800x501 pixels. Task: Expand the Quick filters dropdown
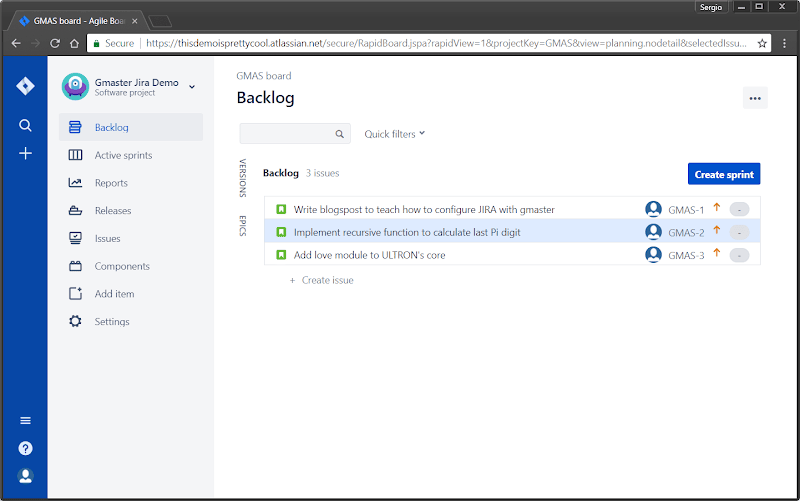[x=394, y=134]
